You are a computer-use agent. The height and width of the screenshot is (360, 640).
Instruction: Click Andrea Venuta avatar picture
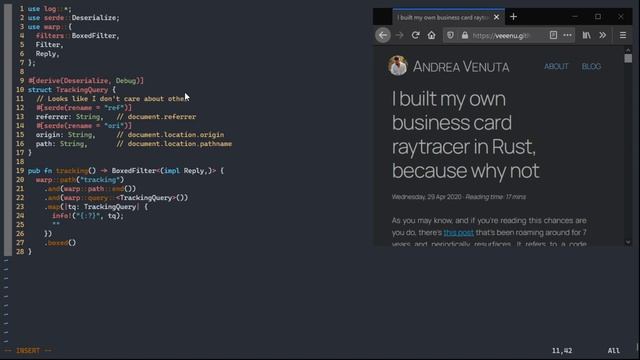398,66
